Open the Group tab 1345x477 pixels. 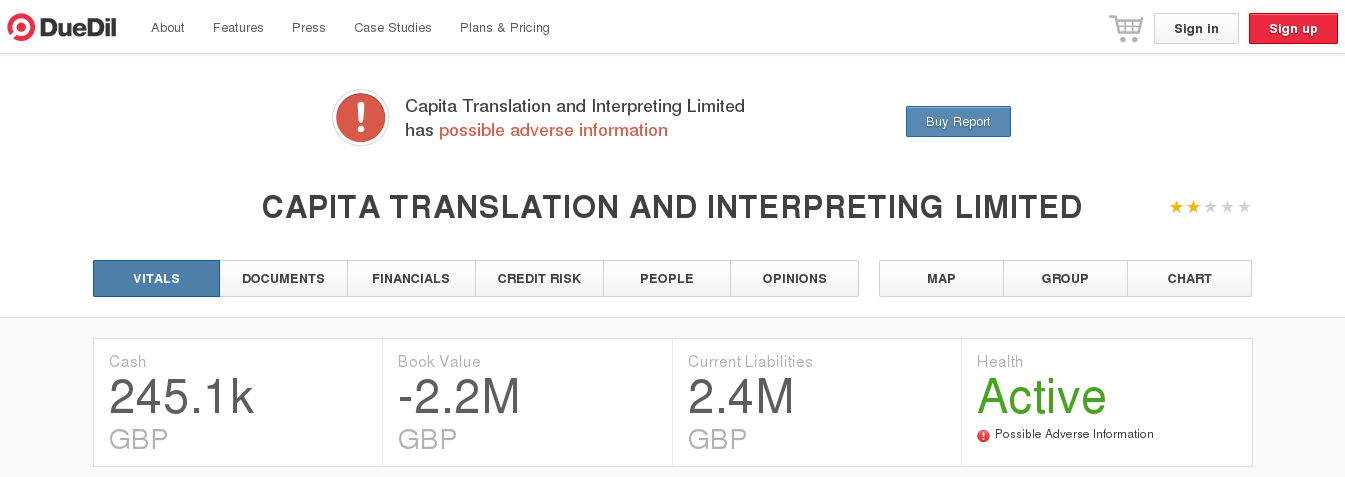[x=1065, y=279]
